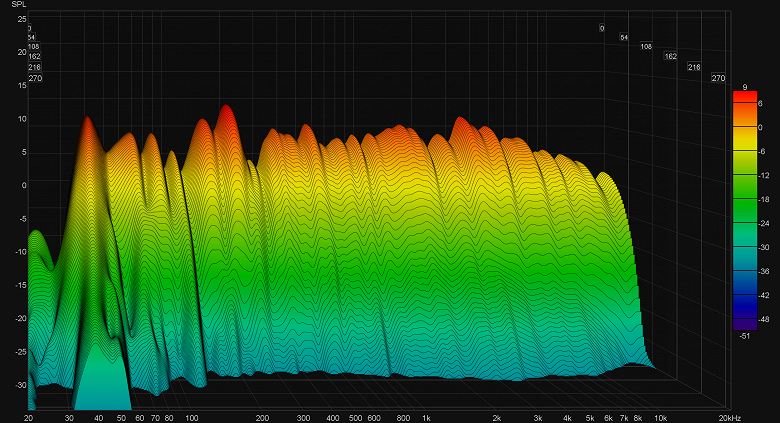Select the 1k frequency axis label
This screenshot has height=423, width=780.
tap(426, 418)
